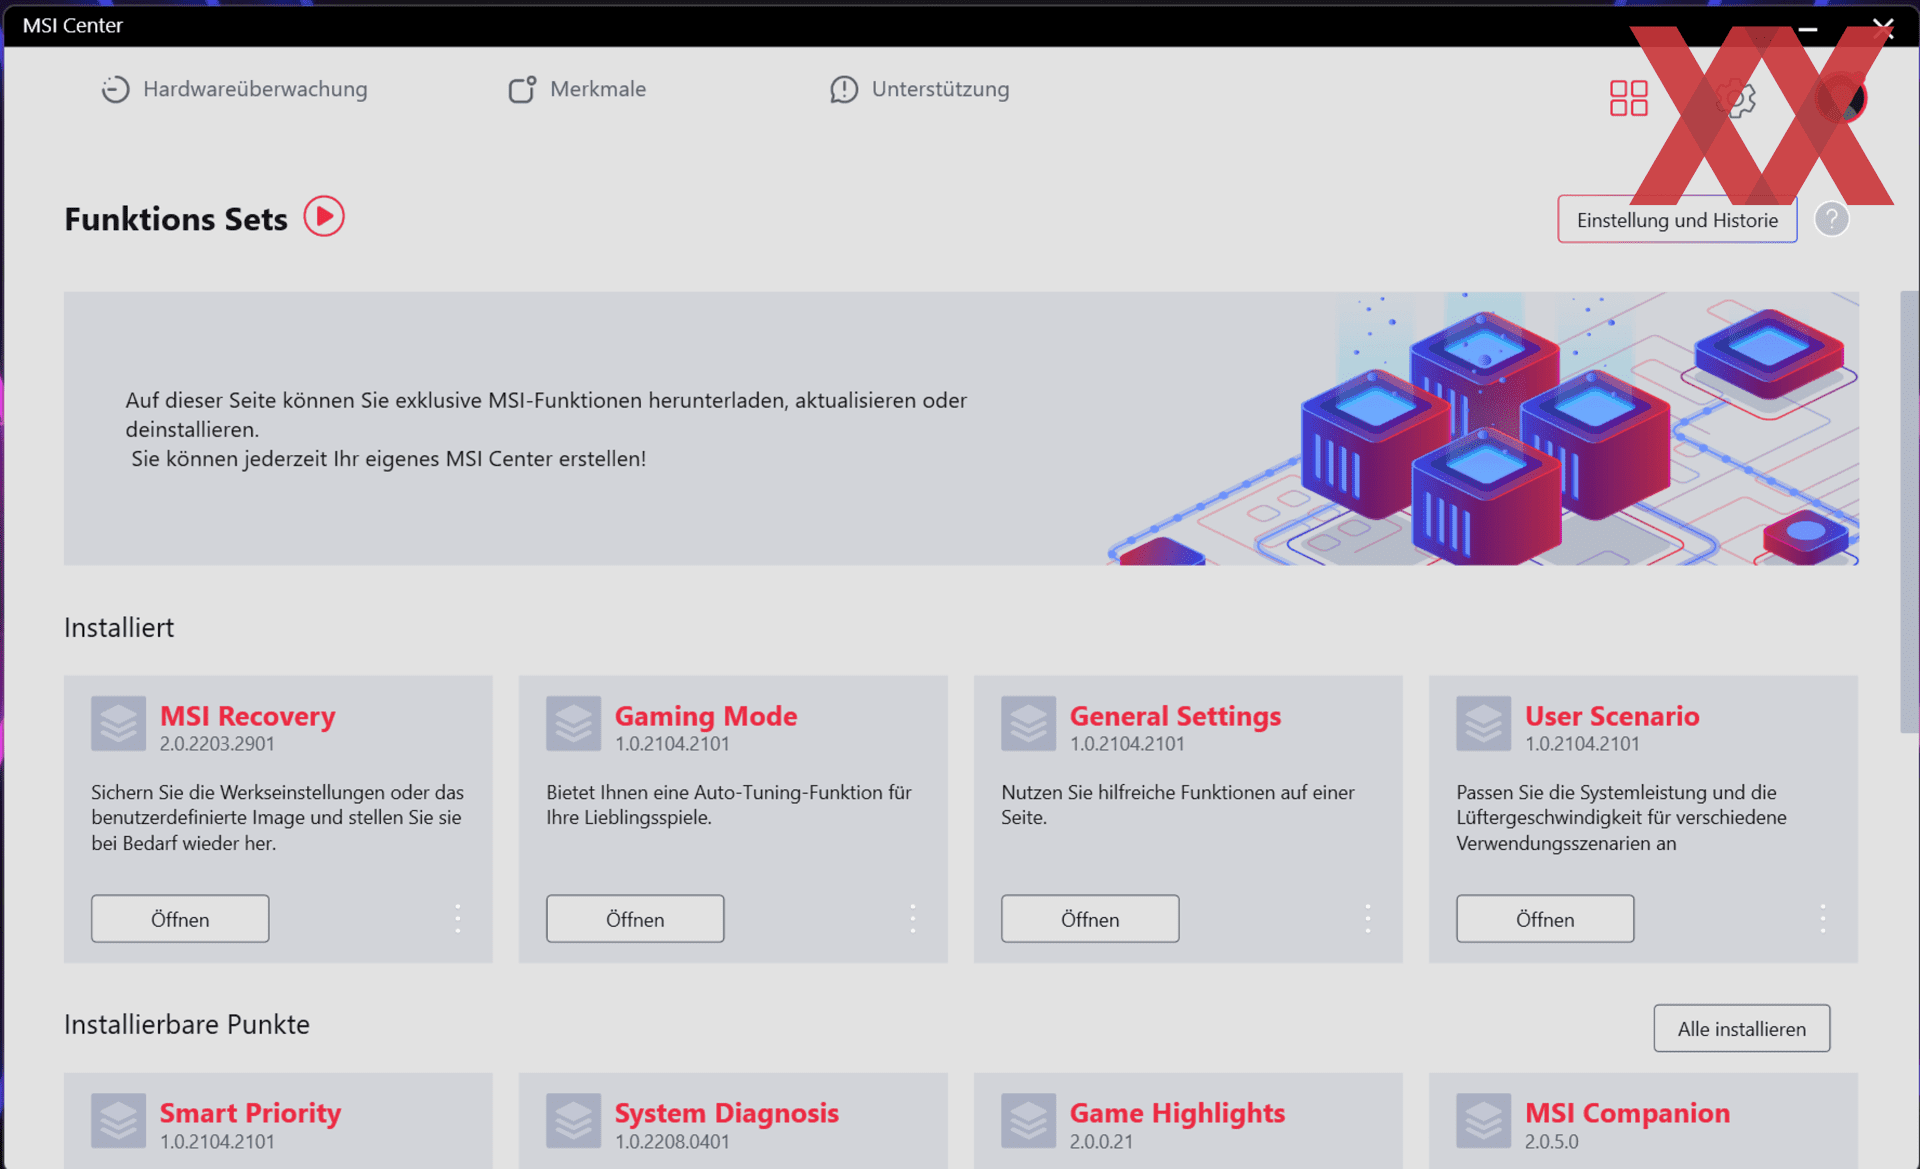This screenshot has height=1169, width=1920.
Task: Open Gaming Mode
Action: point(635,919)
